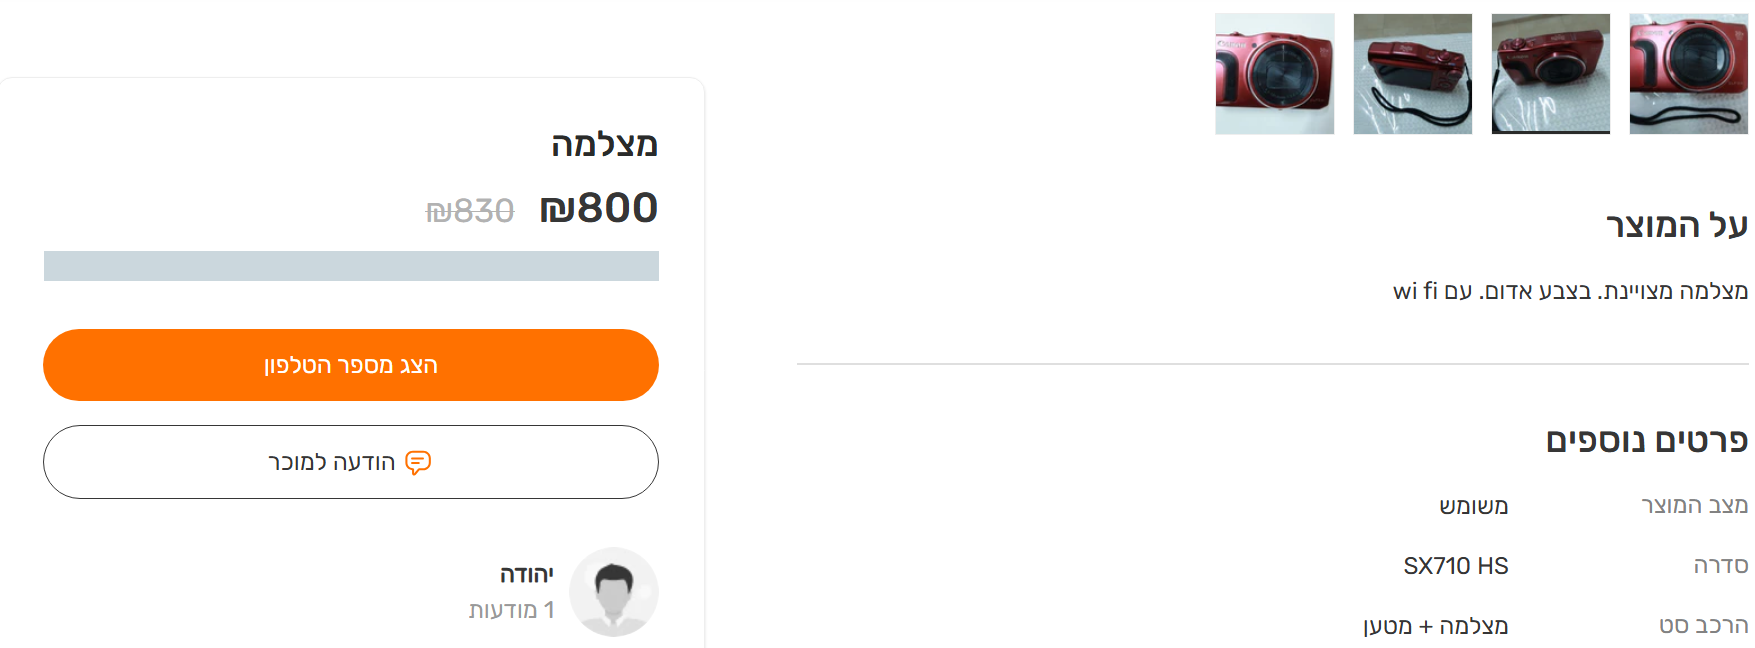The width and height of the screenshot is (1755, 648).
Task: Select the current price 800₪
Action: [596, 209]
